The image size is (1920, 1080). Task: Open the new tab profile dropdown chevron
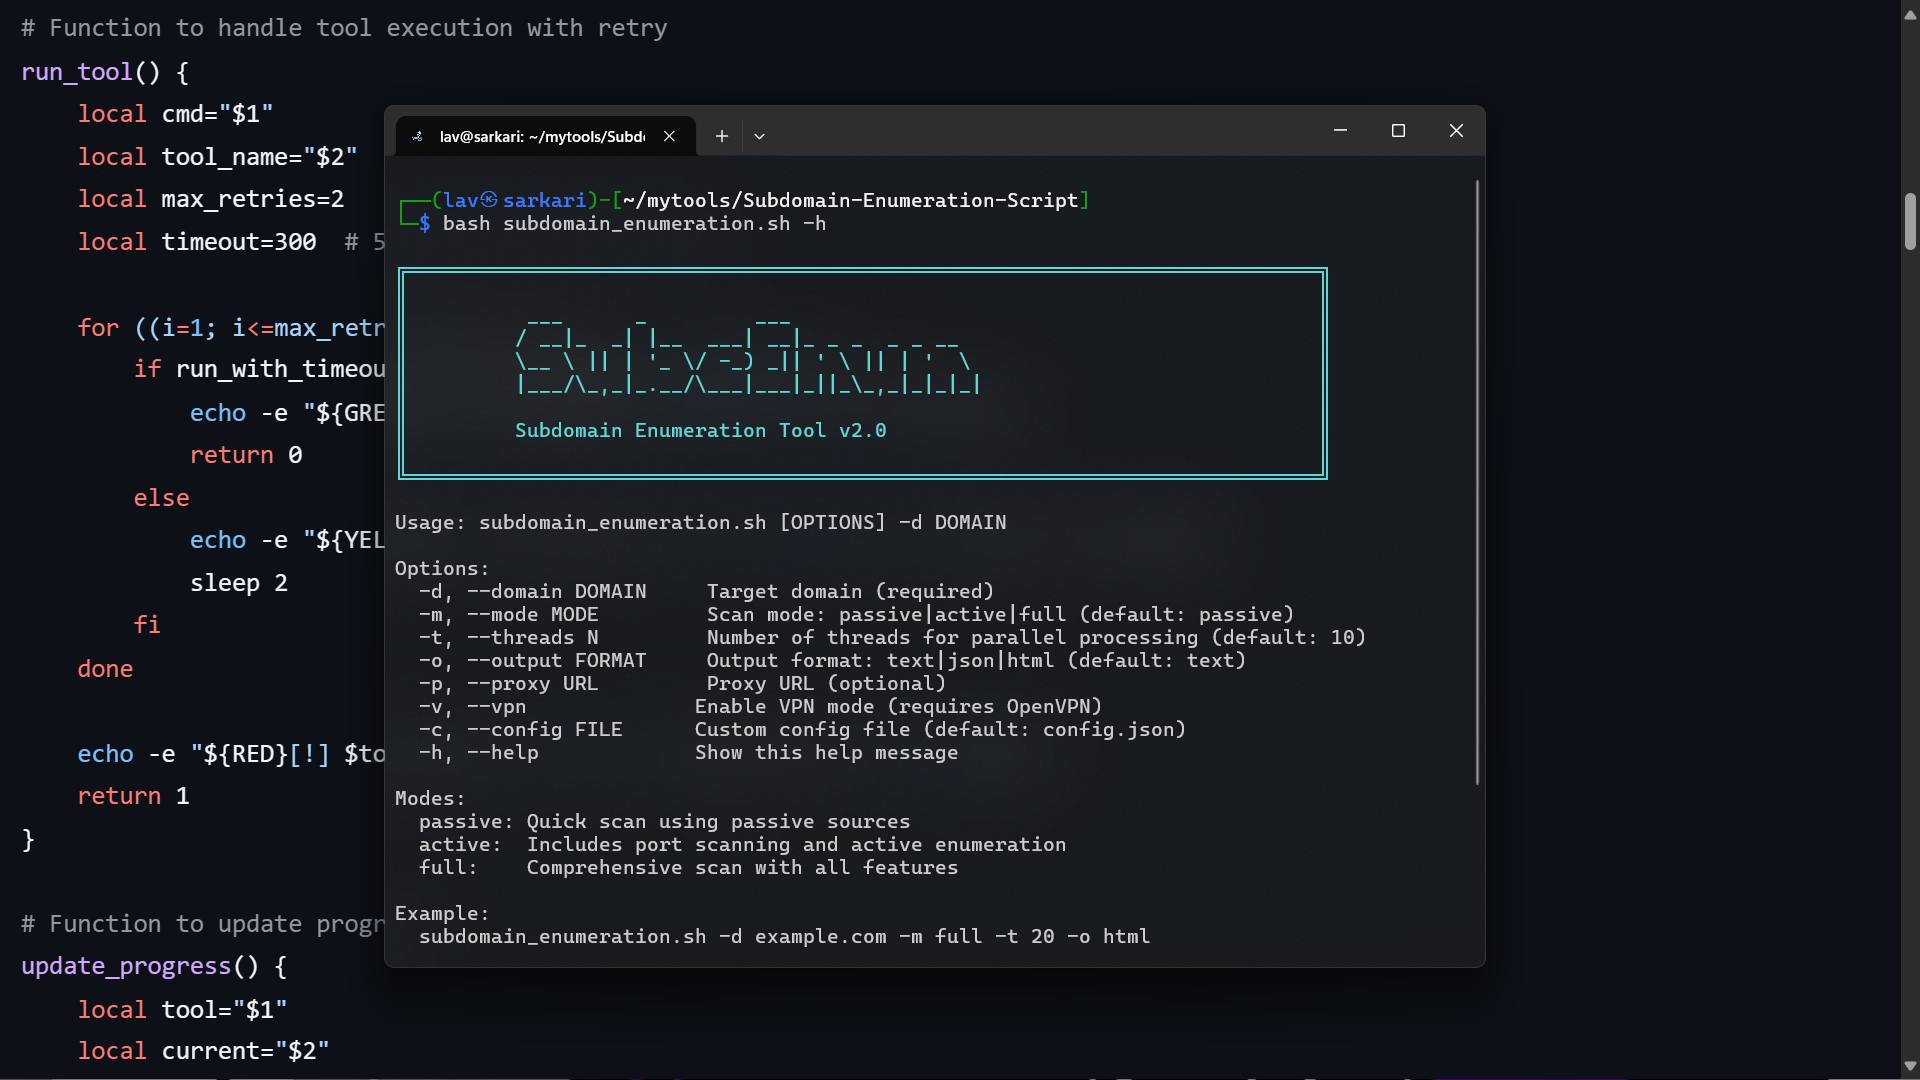point(760,136)
